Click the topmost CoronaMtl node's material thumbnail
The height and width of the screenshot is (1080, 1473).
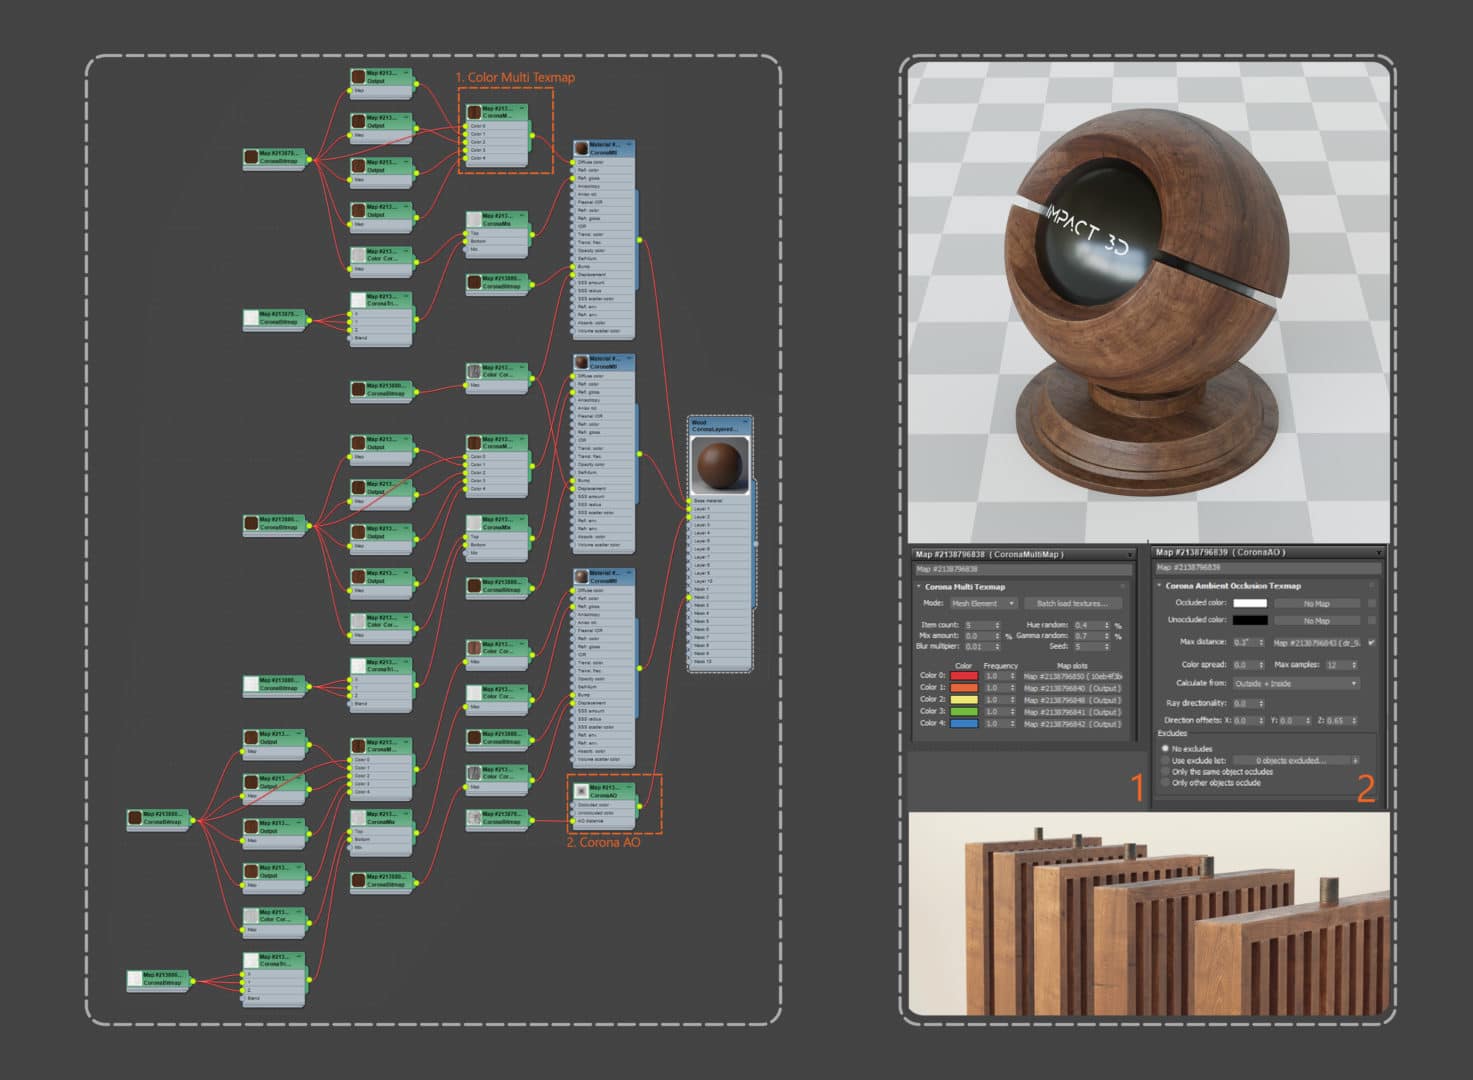[x=581, y=148]
